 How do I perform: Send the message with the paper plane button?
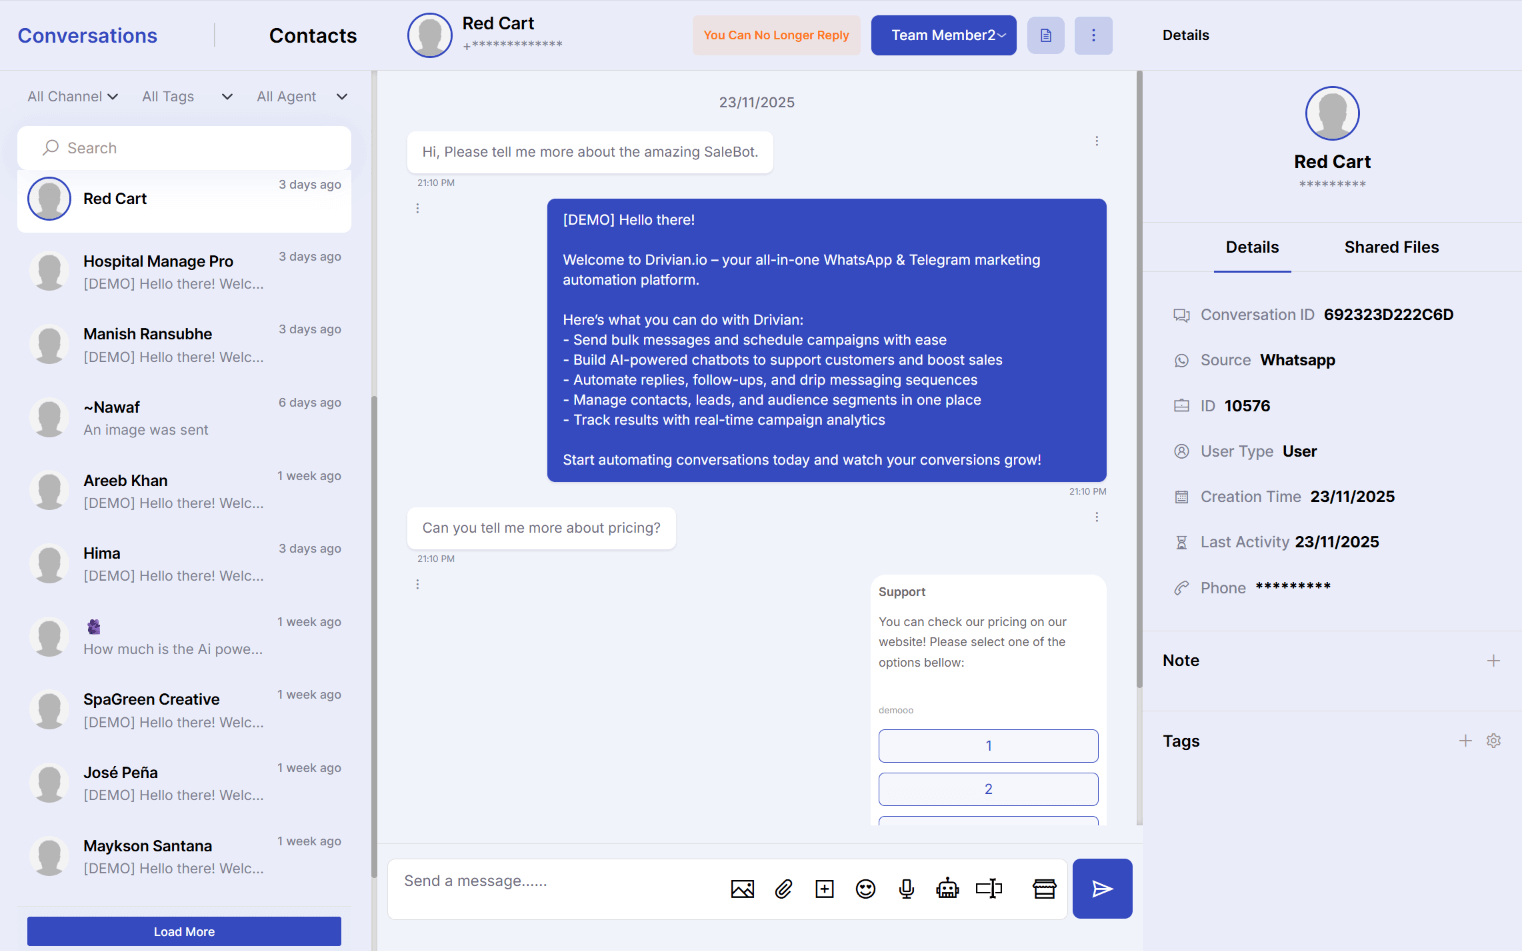point(1102,889)
